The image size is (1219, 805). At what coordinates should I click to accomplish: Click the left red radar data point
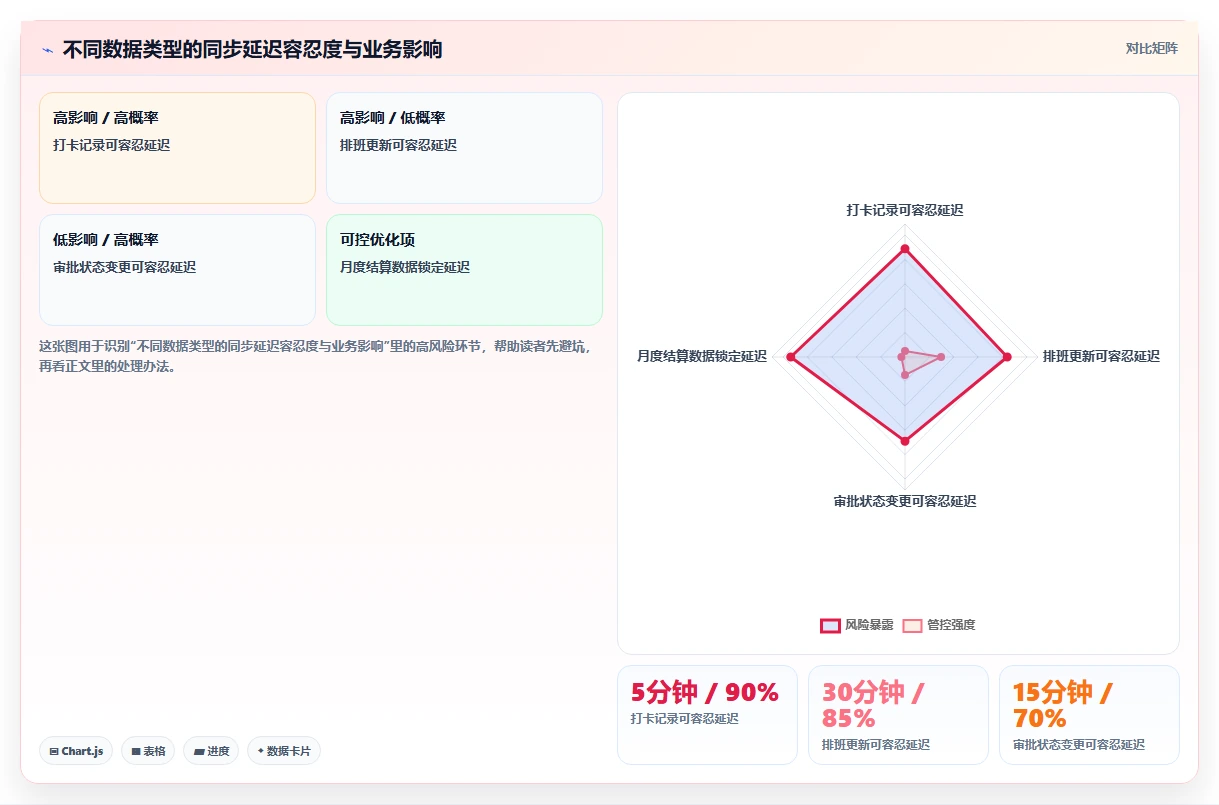pos(791,357)
